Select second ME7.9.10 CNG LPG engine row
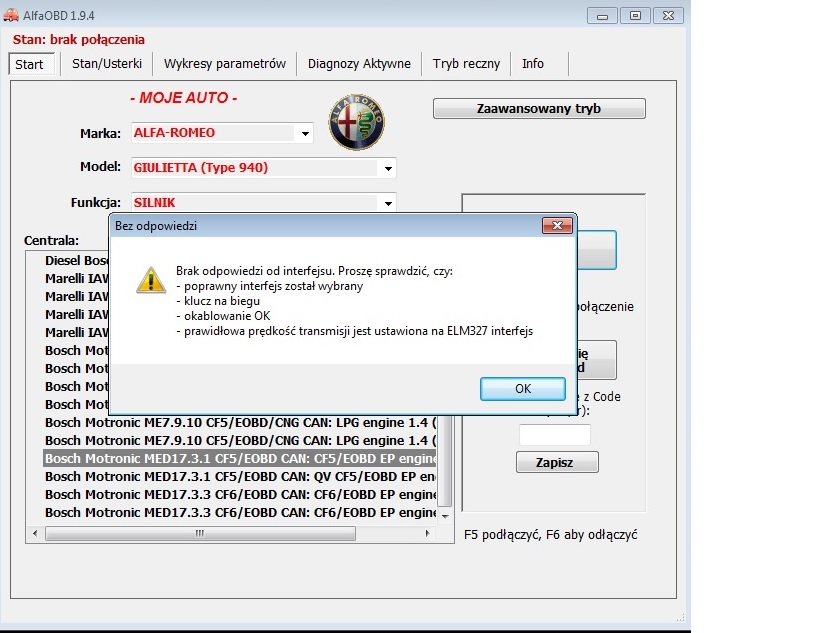Screen dimensions: 828x633 241,441
